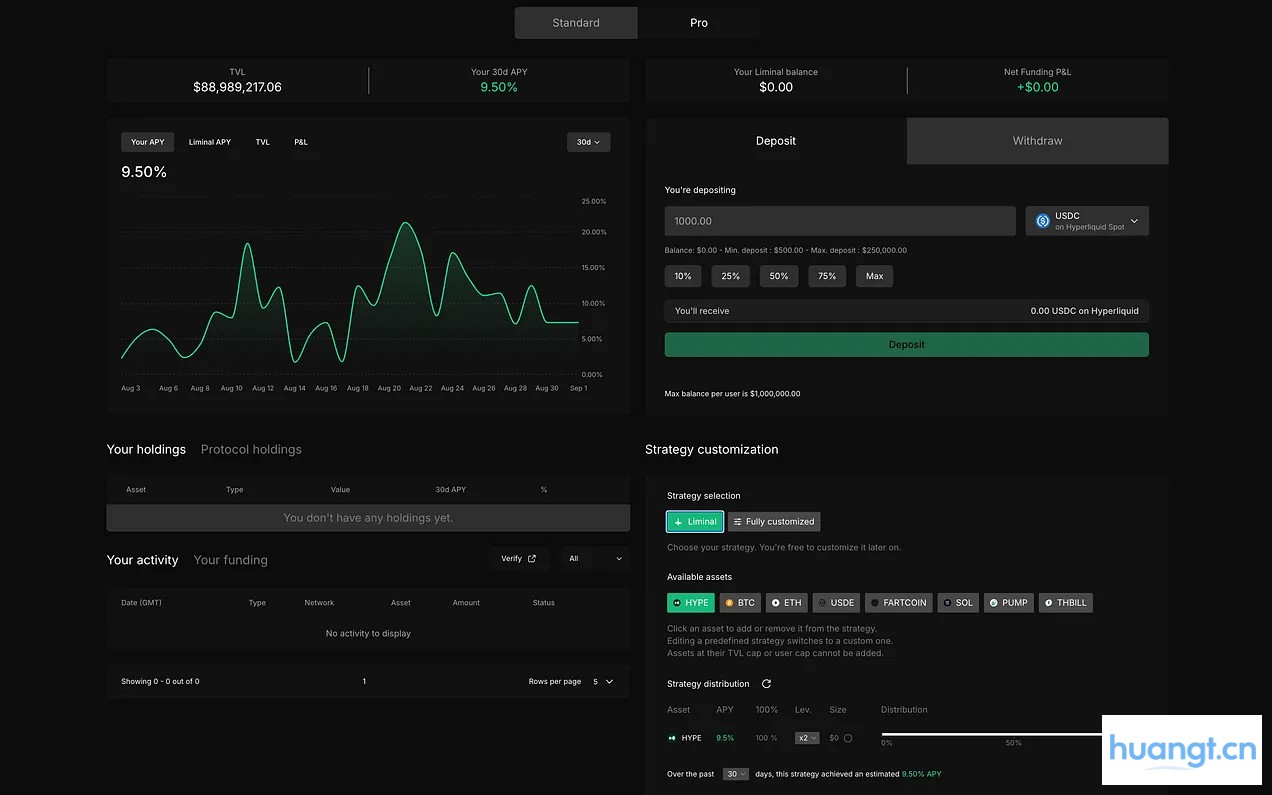1272x795 pixels.
Task: Switch to the Withdraw tab
Action: pyautogui.click(x=1037, y=141)
